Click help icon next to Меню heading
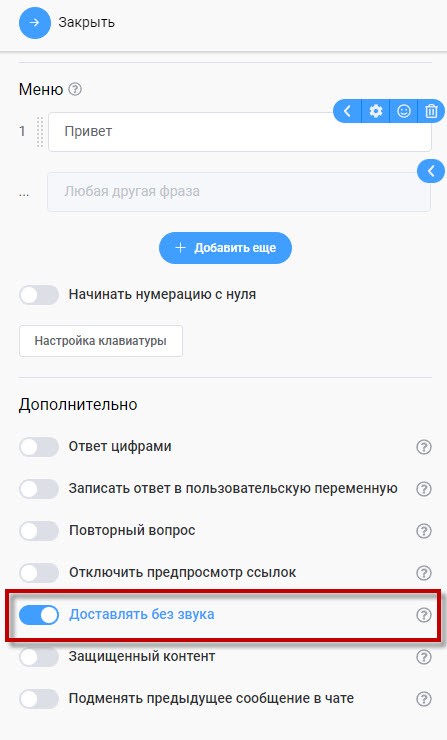This screenshot has height=740, width=447. point(75,89)
